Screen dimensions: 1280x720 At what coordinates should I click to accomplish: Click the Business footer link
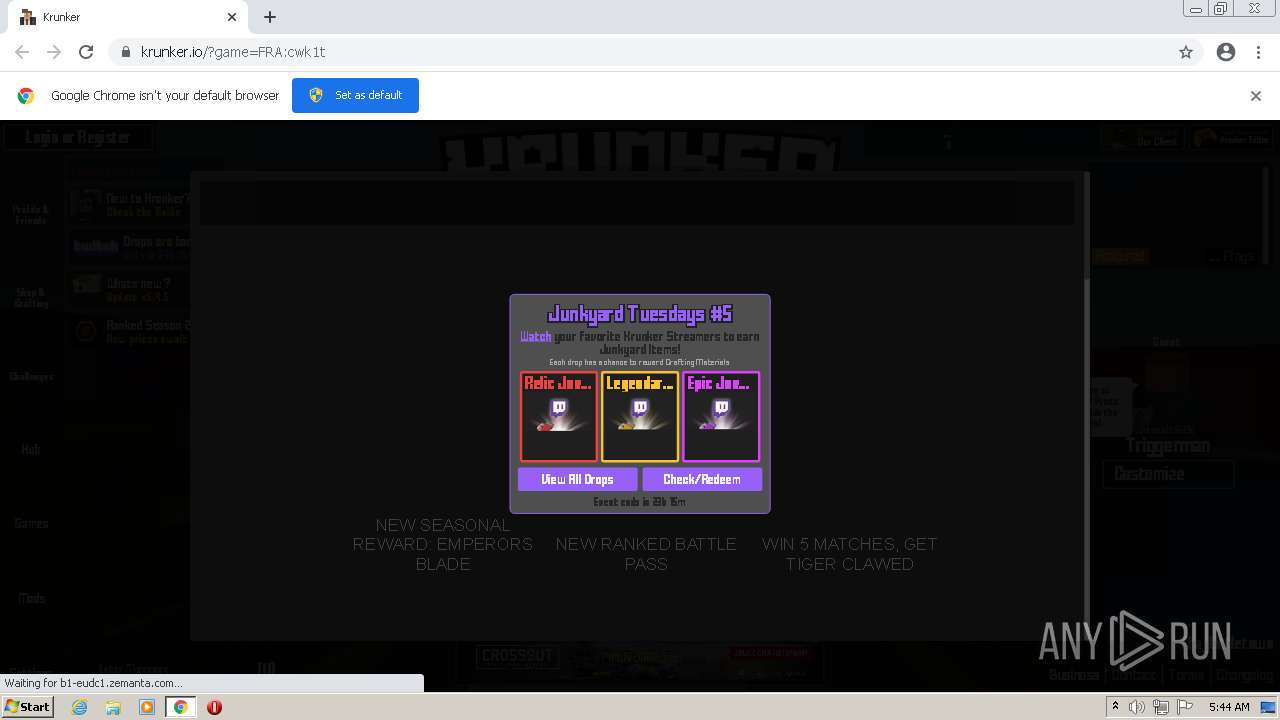[1074, 675]
